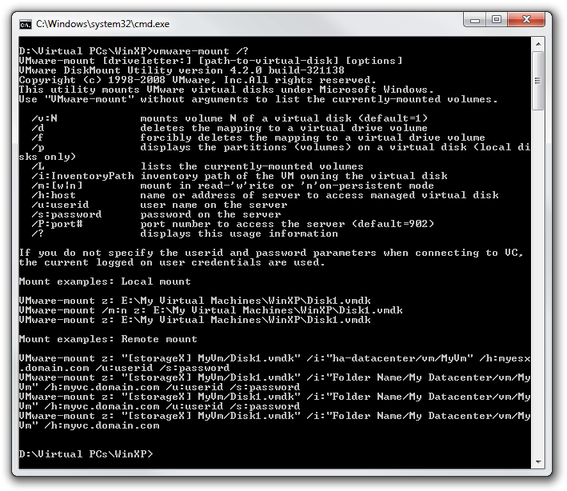Click the 'VMware DiskMount Utility version 4.2.0' line

[x=182, y=70]
